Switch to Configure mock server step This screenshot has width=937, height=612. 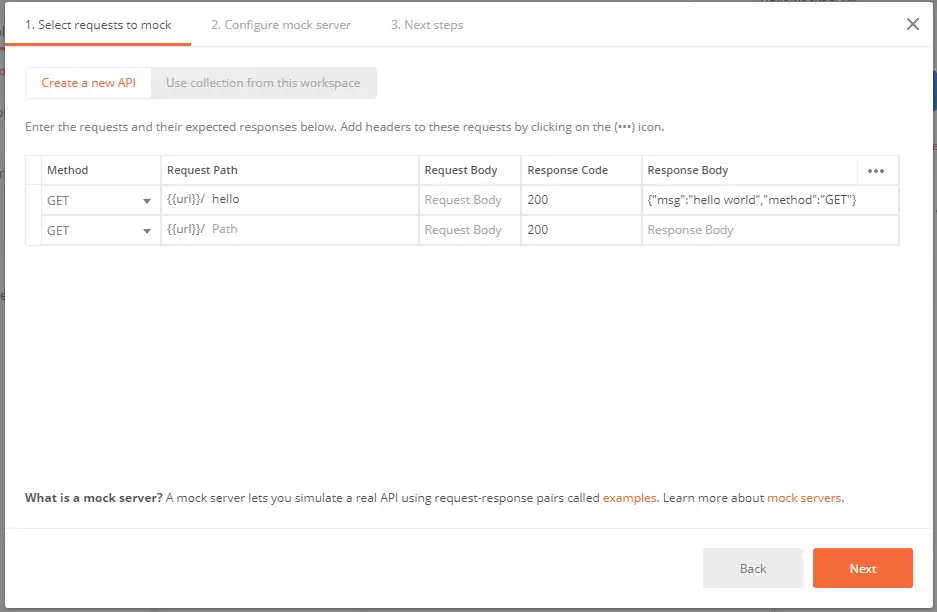(280, 25)
